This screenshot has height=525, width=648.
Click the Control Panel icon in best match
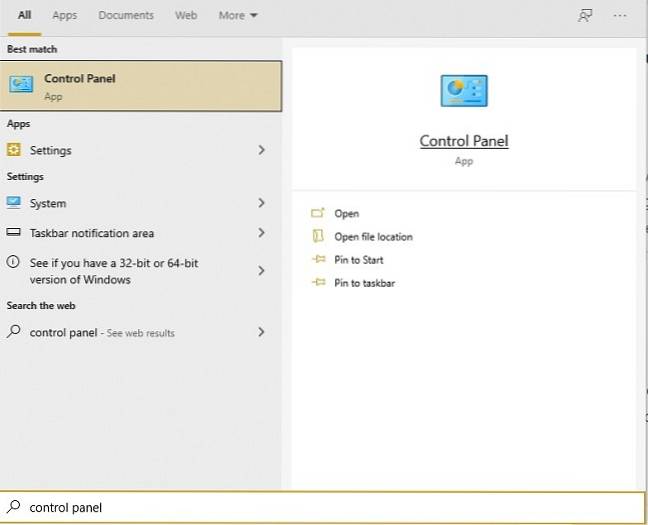point(21,85)
